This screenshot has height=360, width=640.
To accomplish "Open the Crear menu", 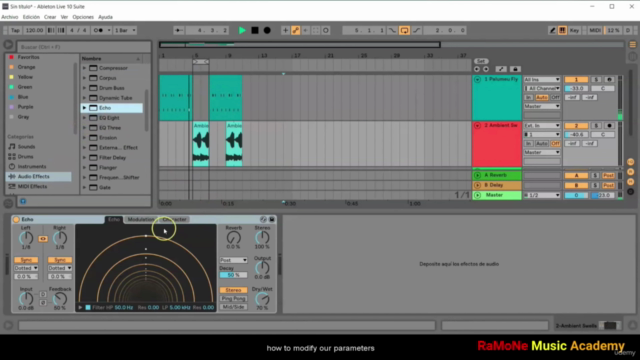I will click(50, 17).
